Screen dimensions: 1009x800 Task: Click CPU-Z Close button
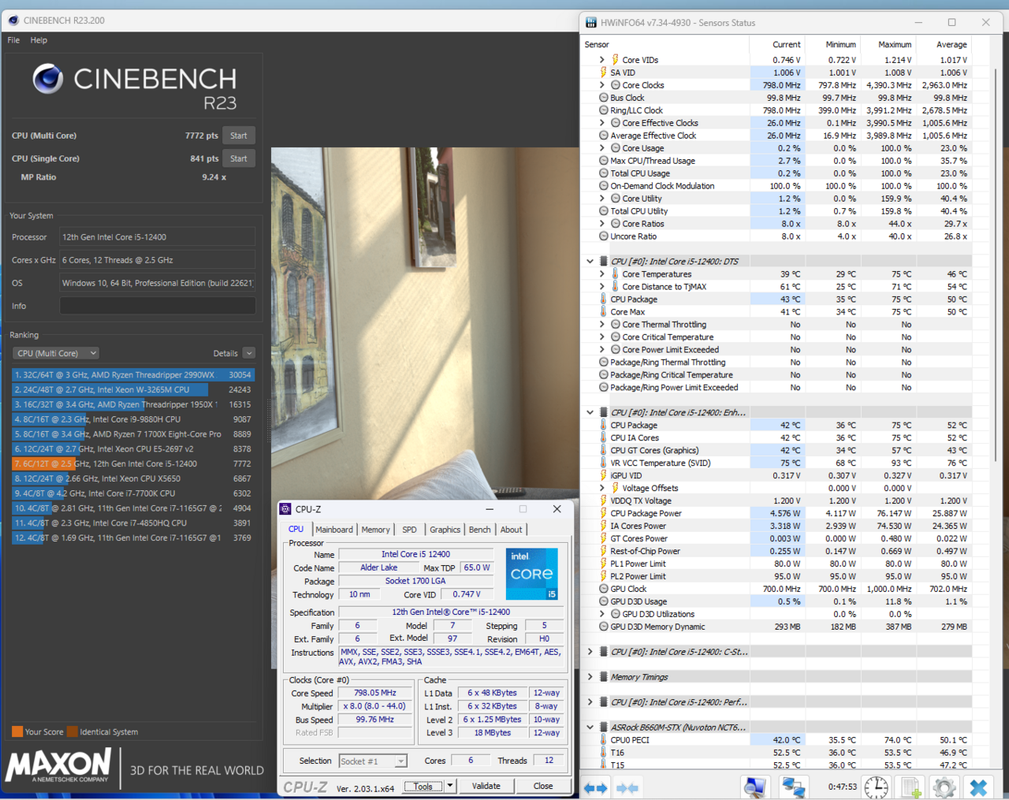tap(542, 786)
